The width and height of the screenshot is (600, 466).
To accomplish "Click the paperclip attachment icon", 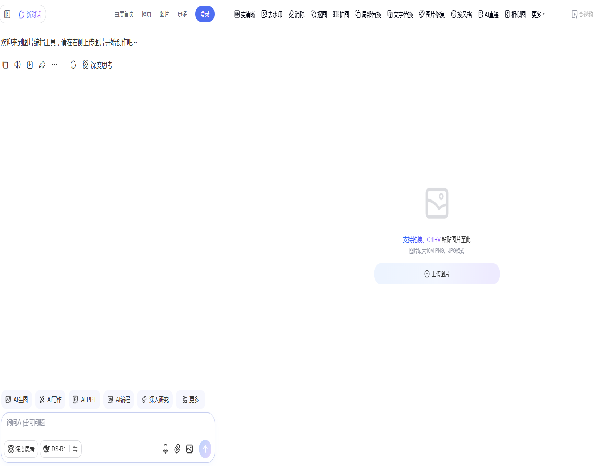I will [177, 449].
